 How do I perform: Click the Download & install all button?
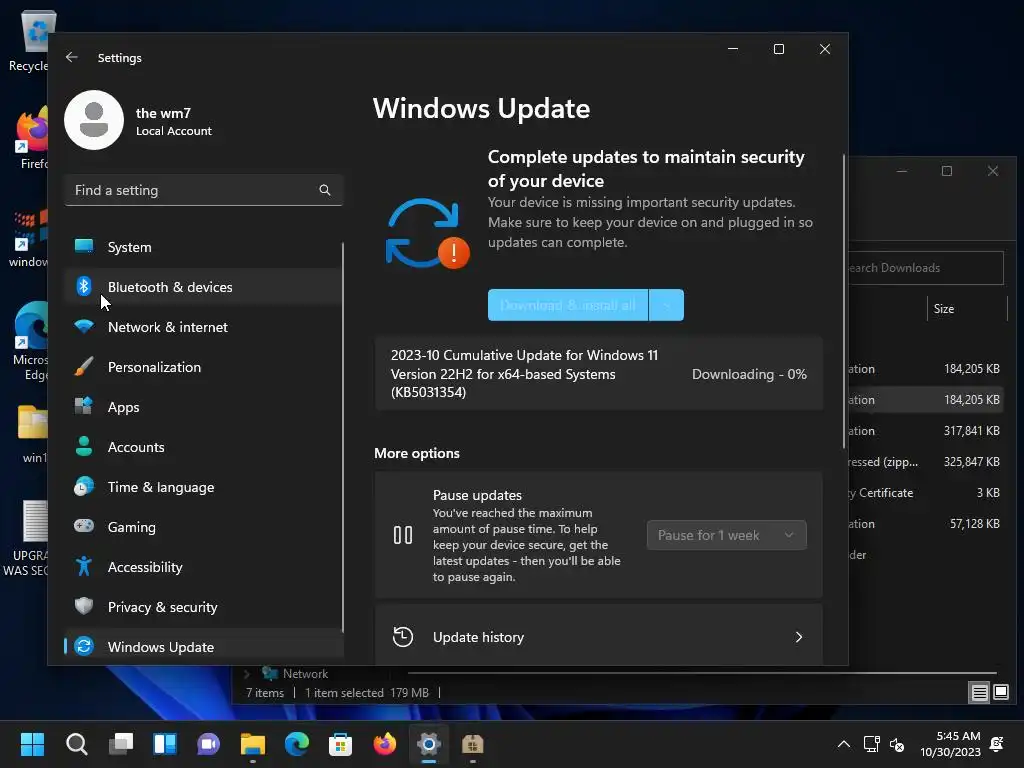(568, 305)
